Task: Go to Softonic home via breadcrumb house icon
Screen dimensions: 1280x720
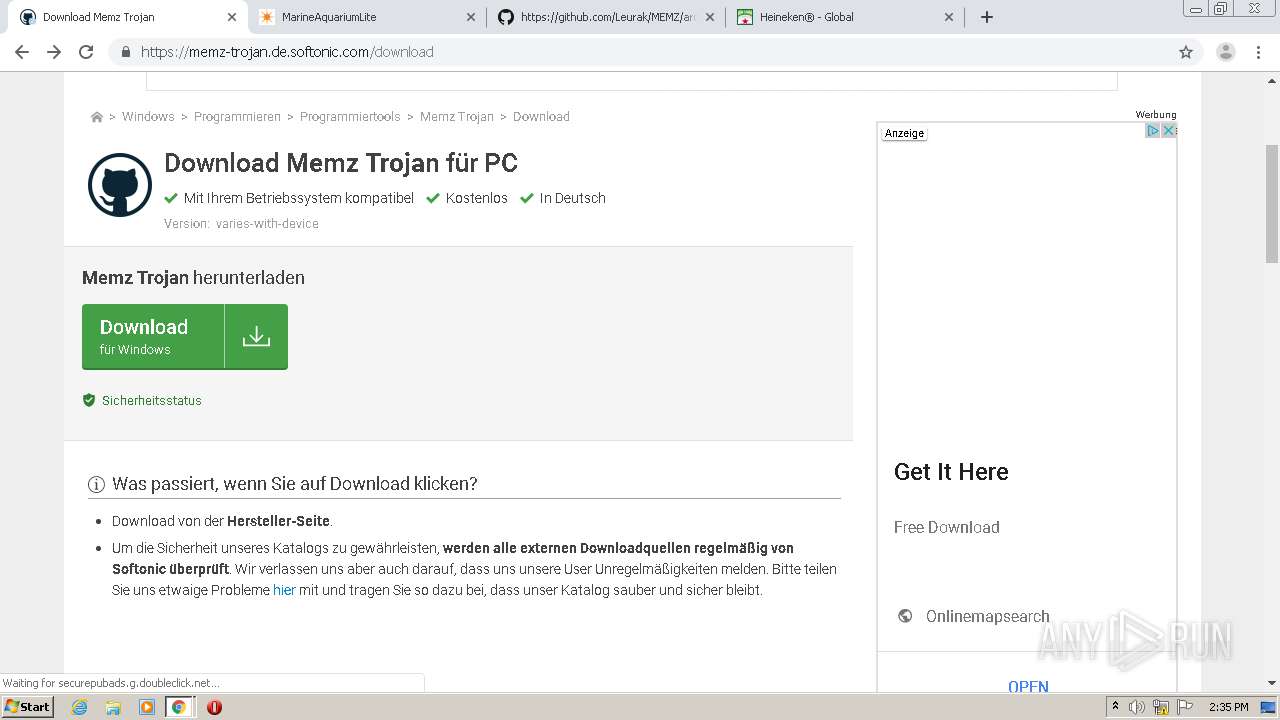Action: 97,117
